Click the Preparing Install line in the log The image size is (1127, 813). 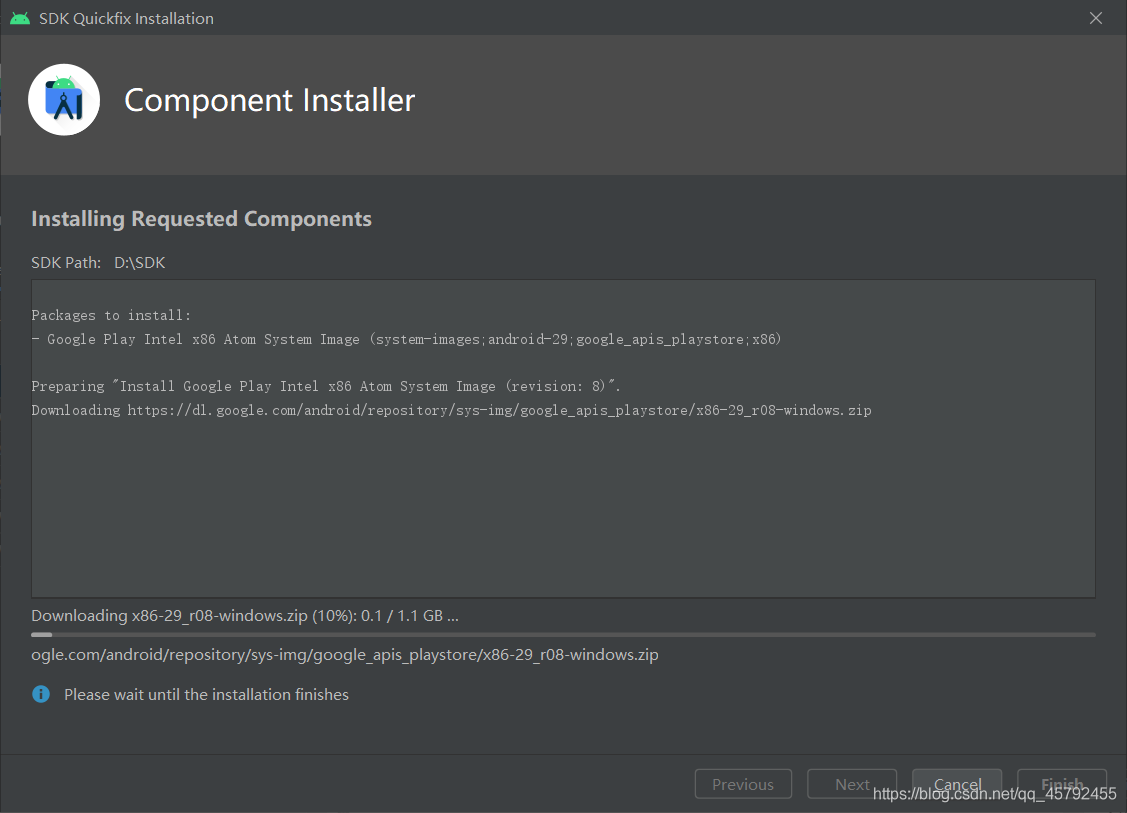[x=326, y=386]
